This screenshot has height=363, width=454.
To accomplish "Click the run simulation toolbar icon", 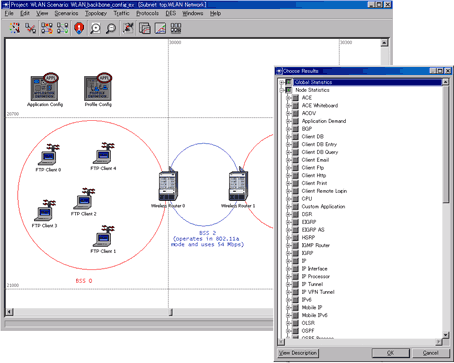I will [x=128, y=28].
